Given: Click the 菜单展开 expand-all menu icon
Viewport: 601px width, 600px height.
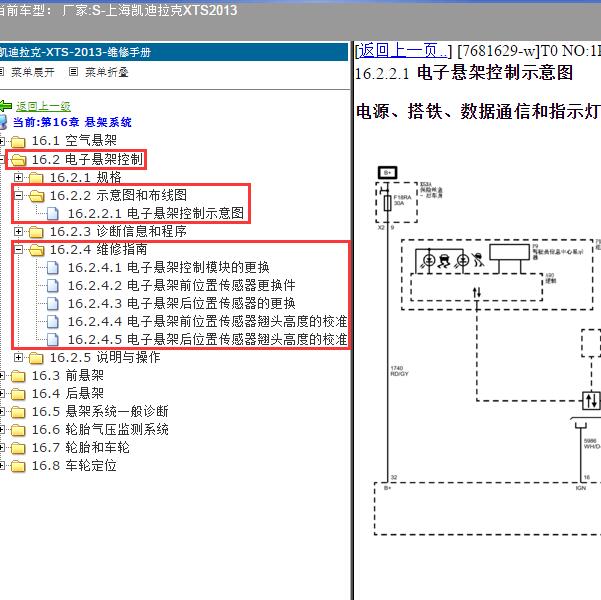Looking at the screenshot, I should pyautogui.click(x=2, y=72).
